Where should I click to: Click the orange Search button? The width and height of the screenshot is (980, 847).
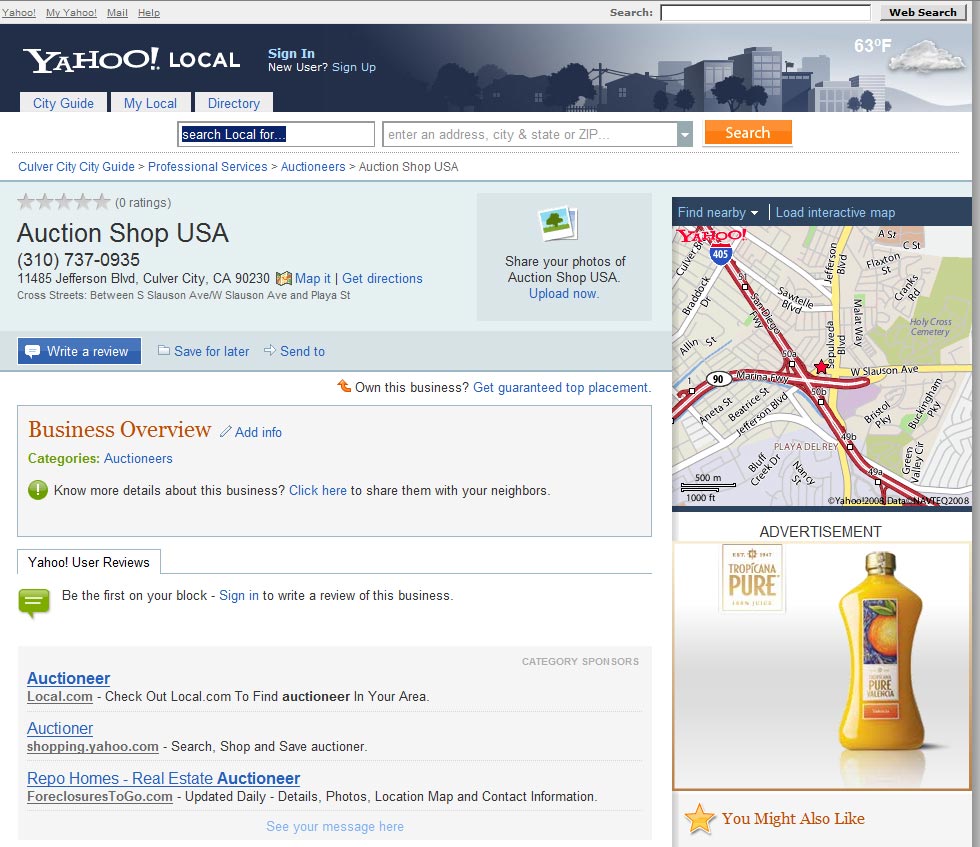tap(748, 133)
